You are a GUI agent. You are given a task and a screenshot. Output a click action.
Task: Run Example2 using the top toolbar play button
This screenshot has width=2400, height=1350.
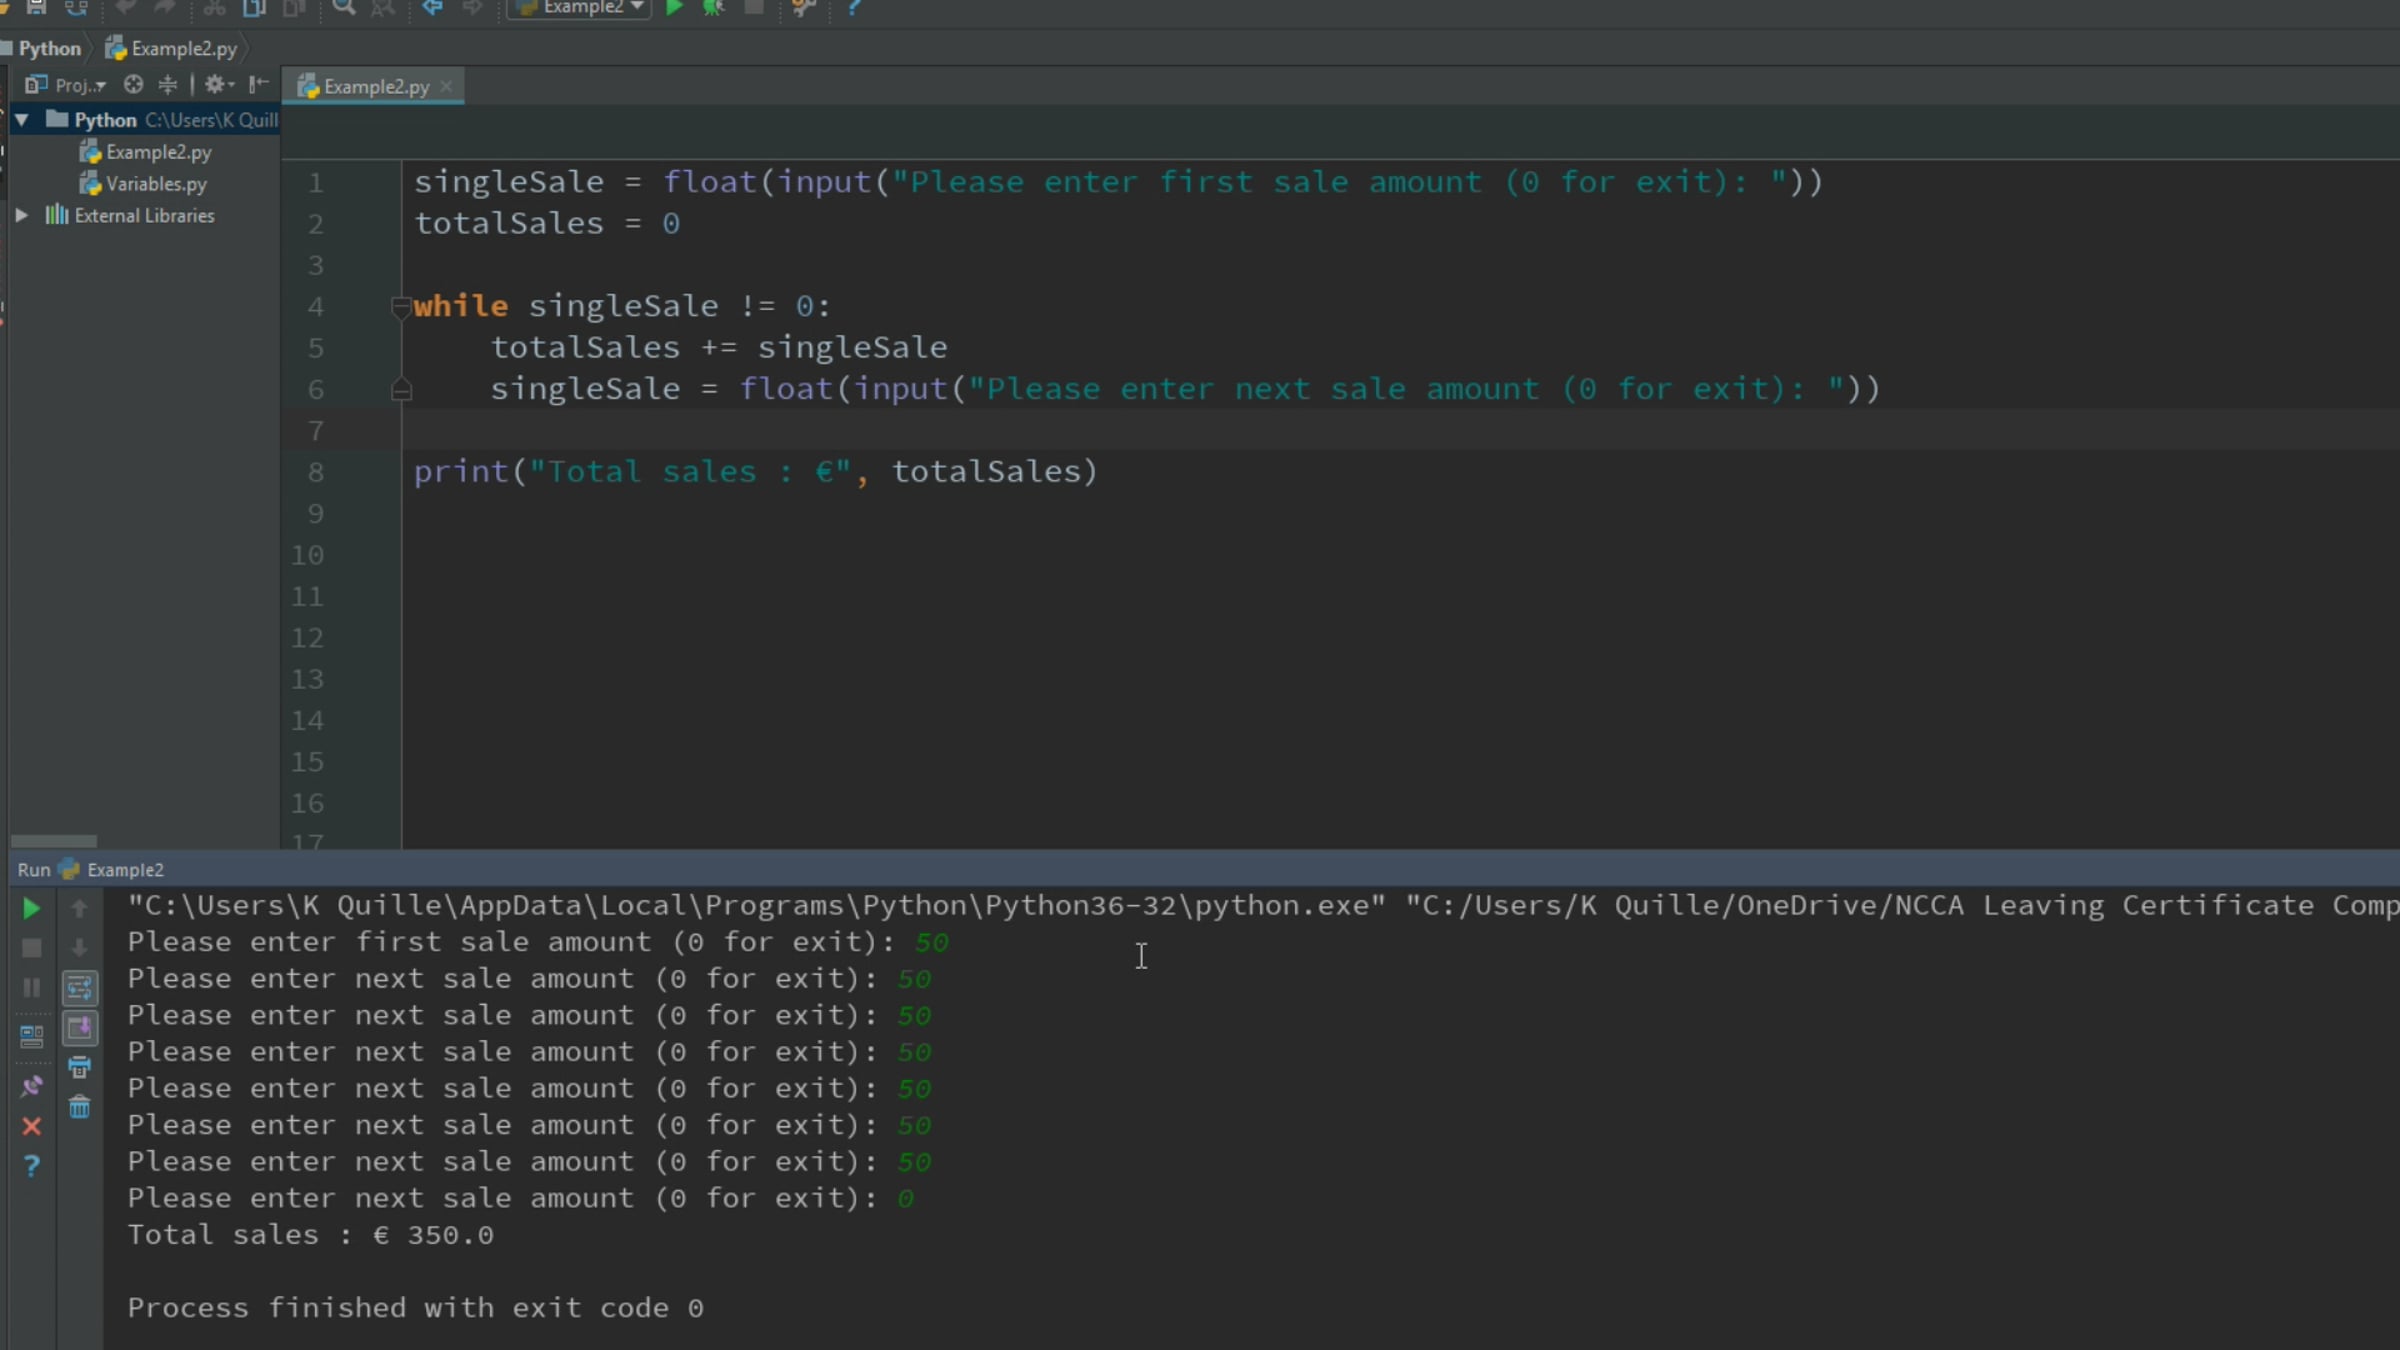[674, 7]
